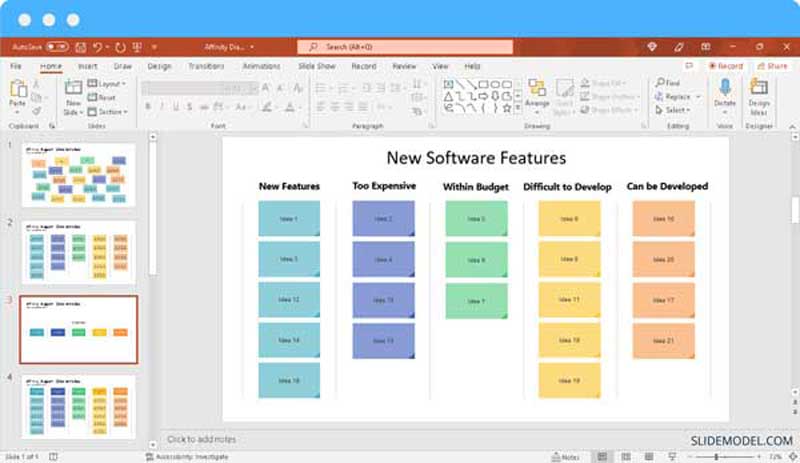The width and height of the screenshot is (800, 463).
Task: Select slide 2 thumbnail
Action: pyautogui.click(x=78, y=253)
